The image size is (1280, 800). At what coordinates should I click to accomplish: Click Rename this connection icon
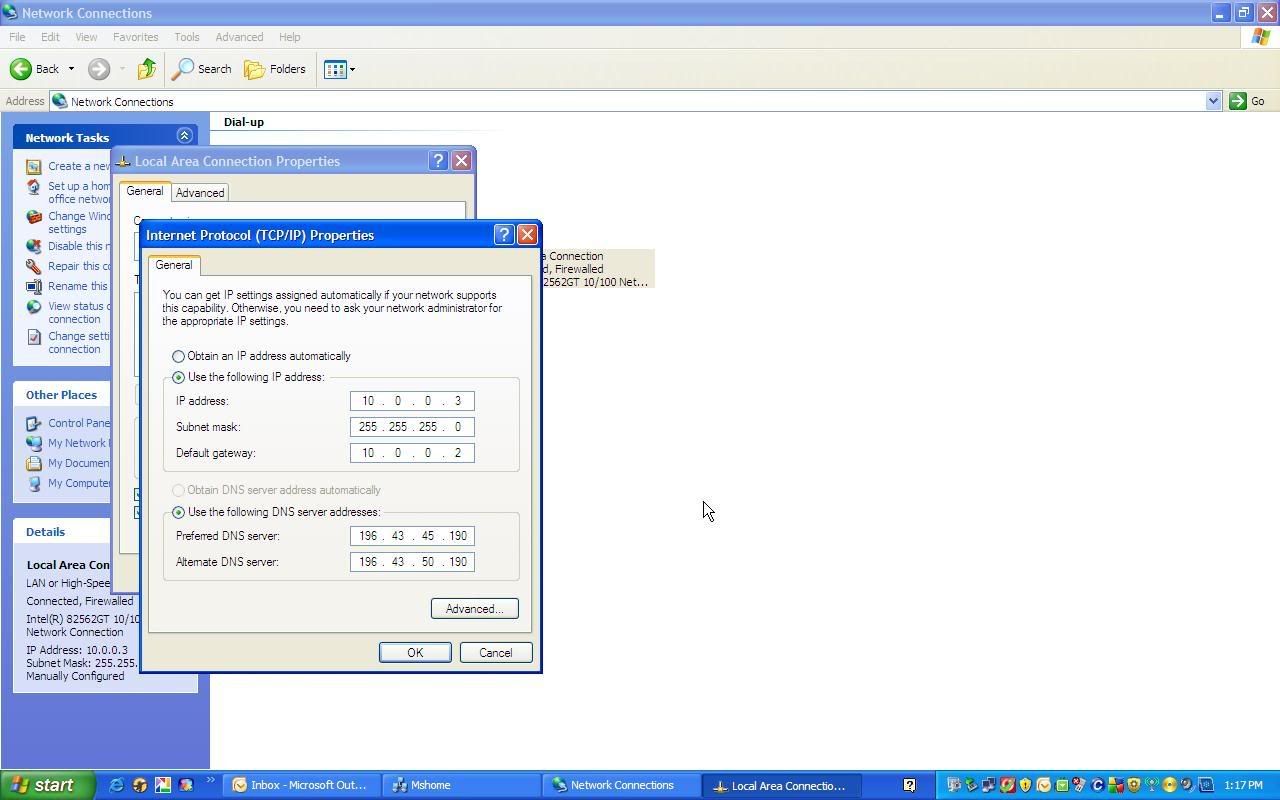click(34, 286)
